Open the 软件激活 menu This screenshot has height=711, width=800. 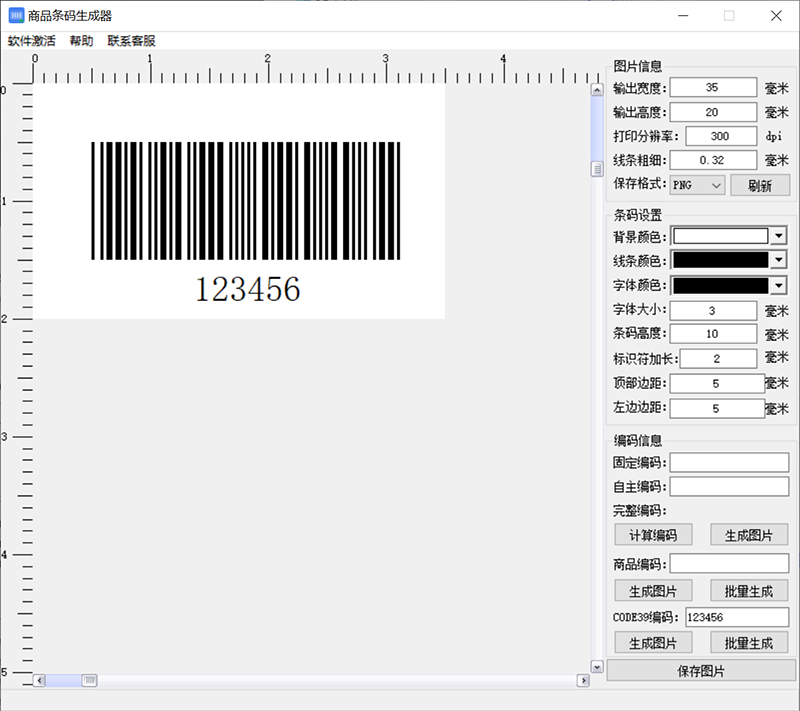[x=32, y=41]
